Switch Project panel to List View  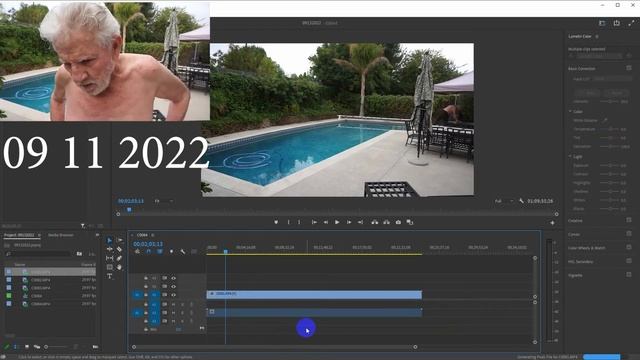pyautogui.click(x=16, y=347)
